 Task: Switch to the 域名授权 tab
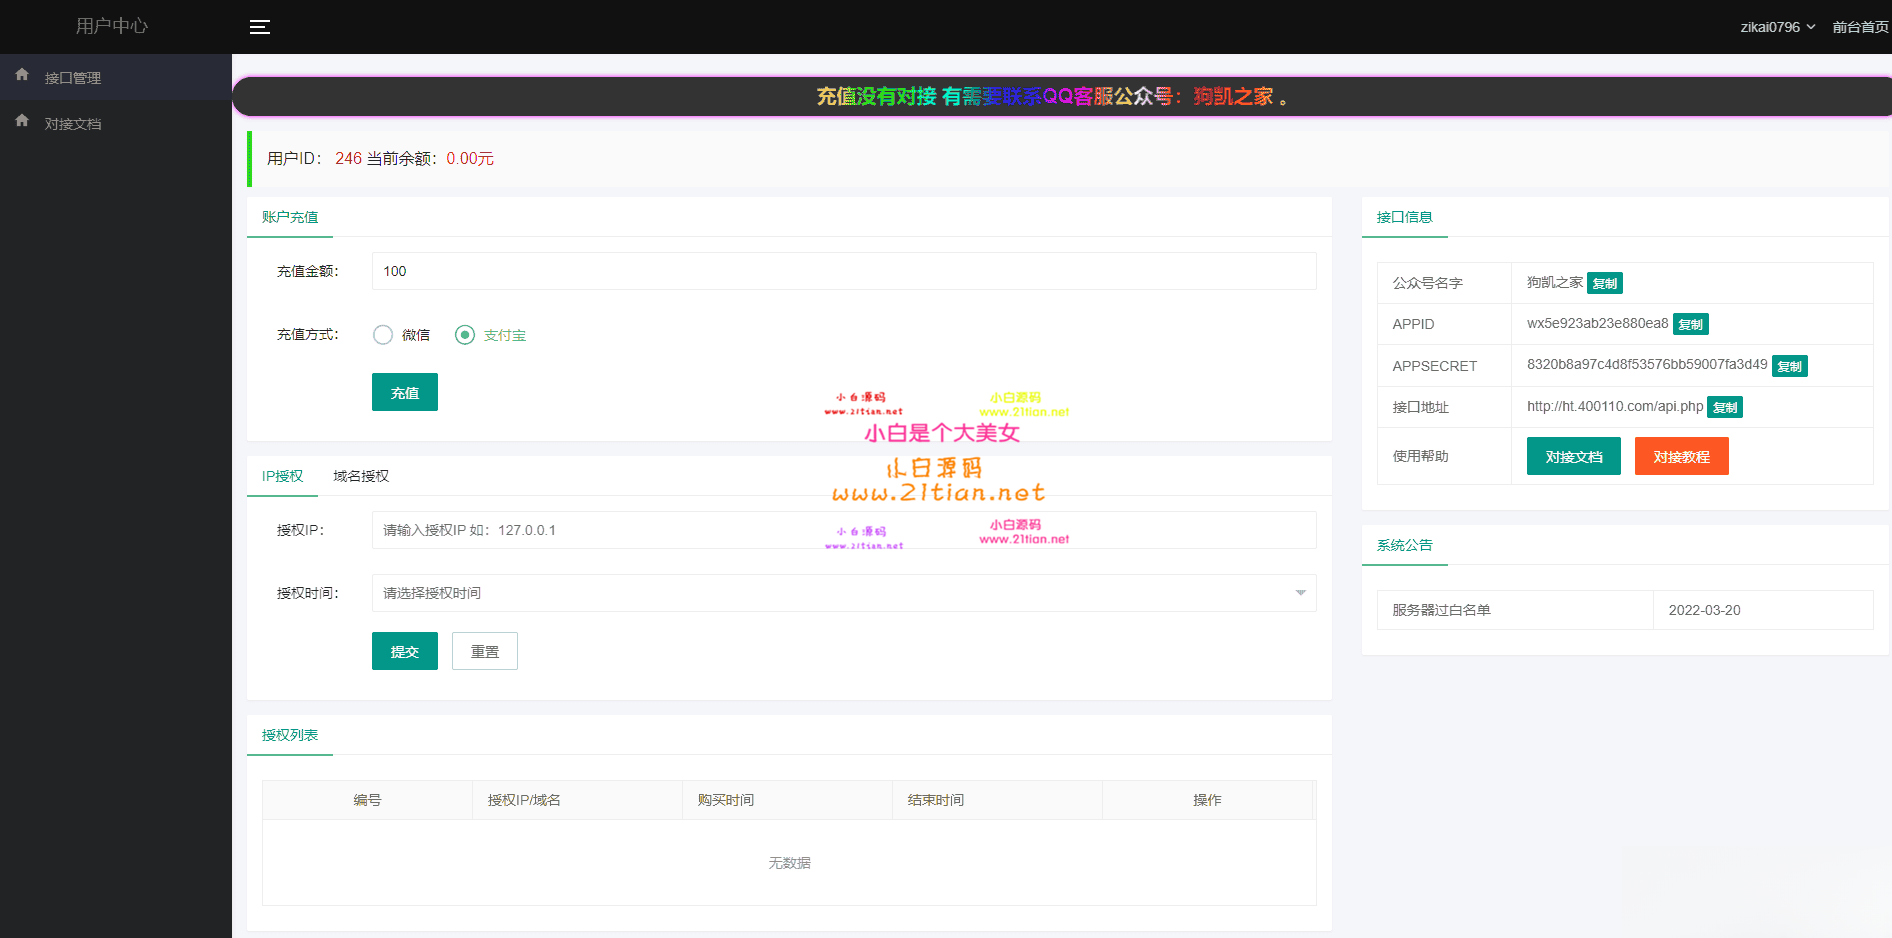pos(360,475)
